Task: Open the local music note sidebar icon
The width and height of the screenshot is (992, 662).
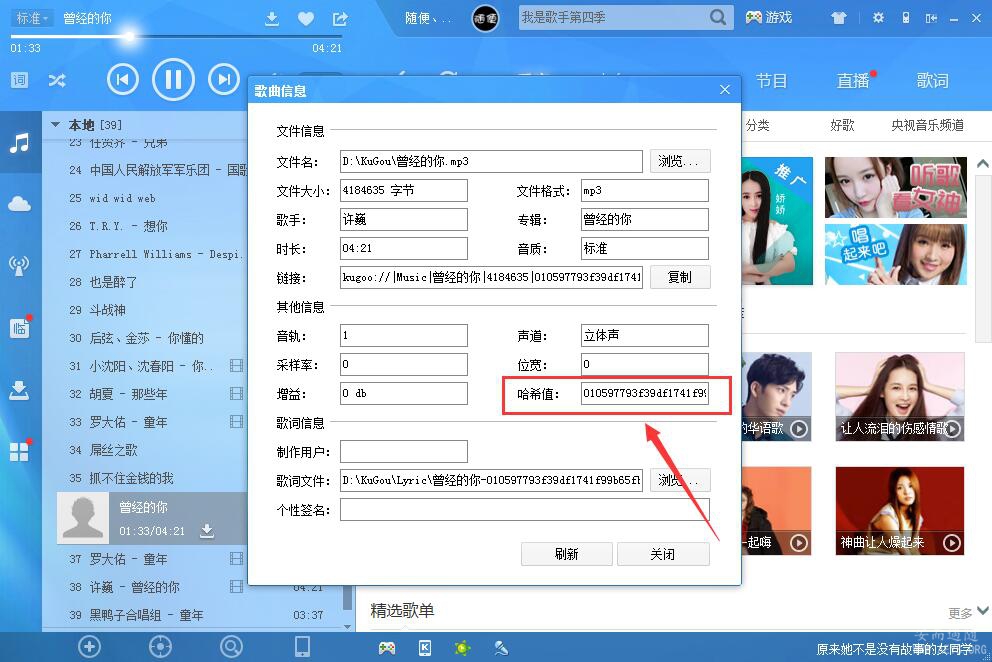Action: [x=20, y=143]
